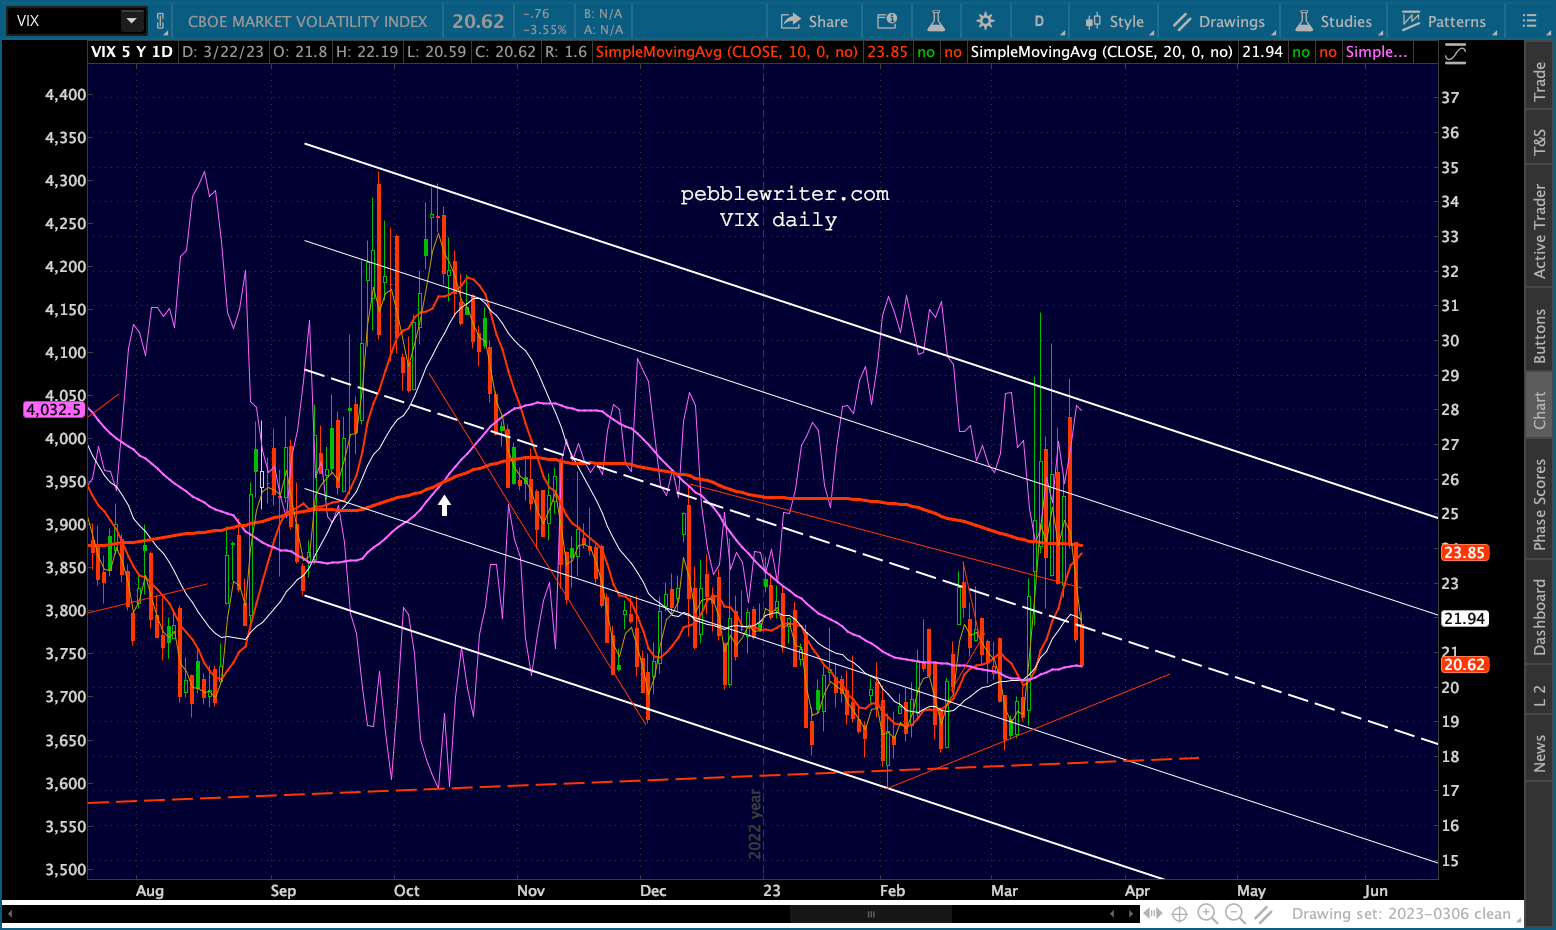The width and height of the screenshot is (1556, 930).
Task: Open the D timeframe dropdown
Action: [x=1039, y=21]
